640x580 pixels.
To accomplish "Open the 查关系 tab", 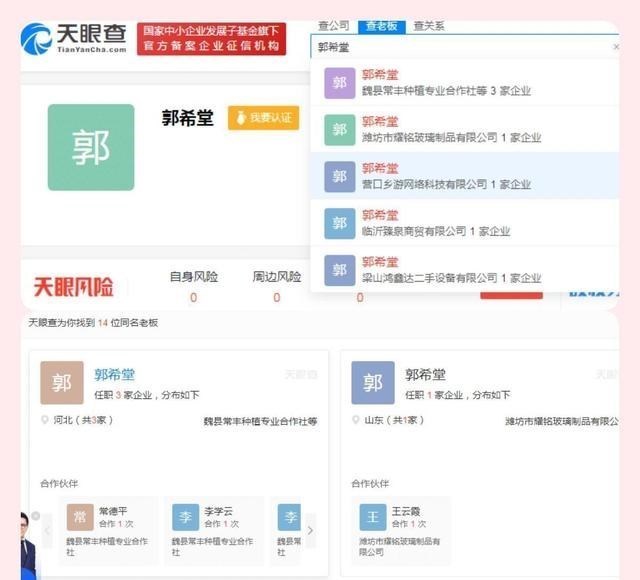I will 429,26.
